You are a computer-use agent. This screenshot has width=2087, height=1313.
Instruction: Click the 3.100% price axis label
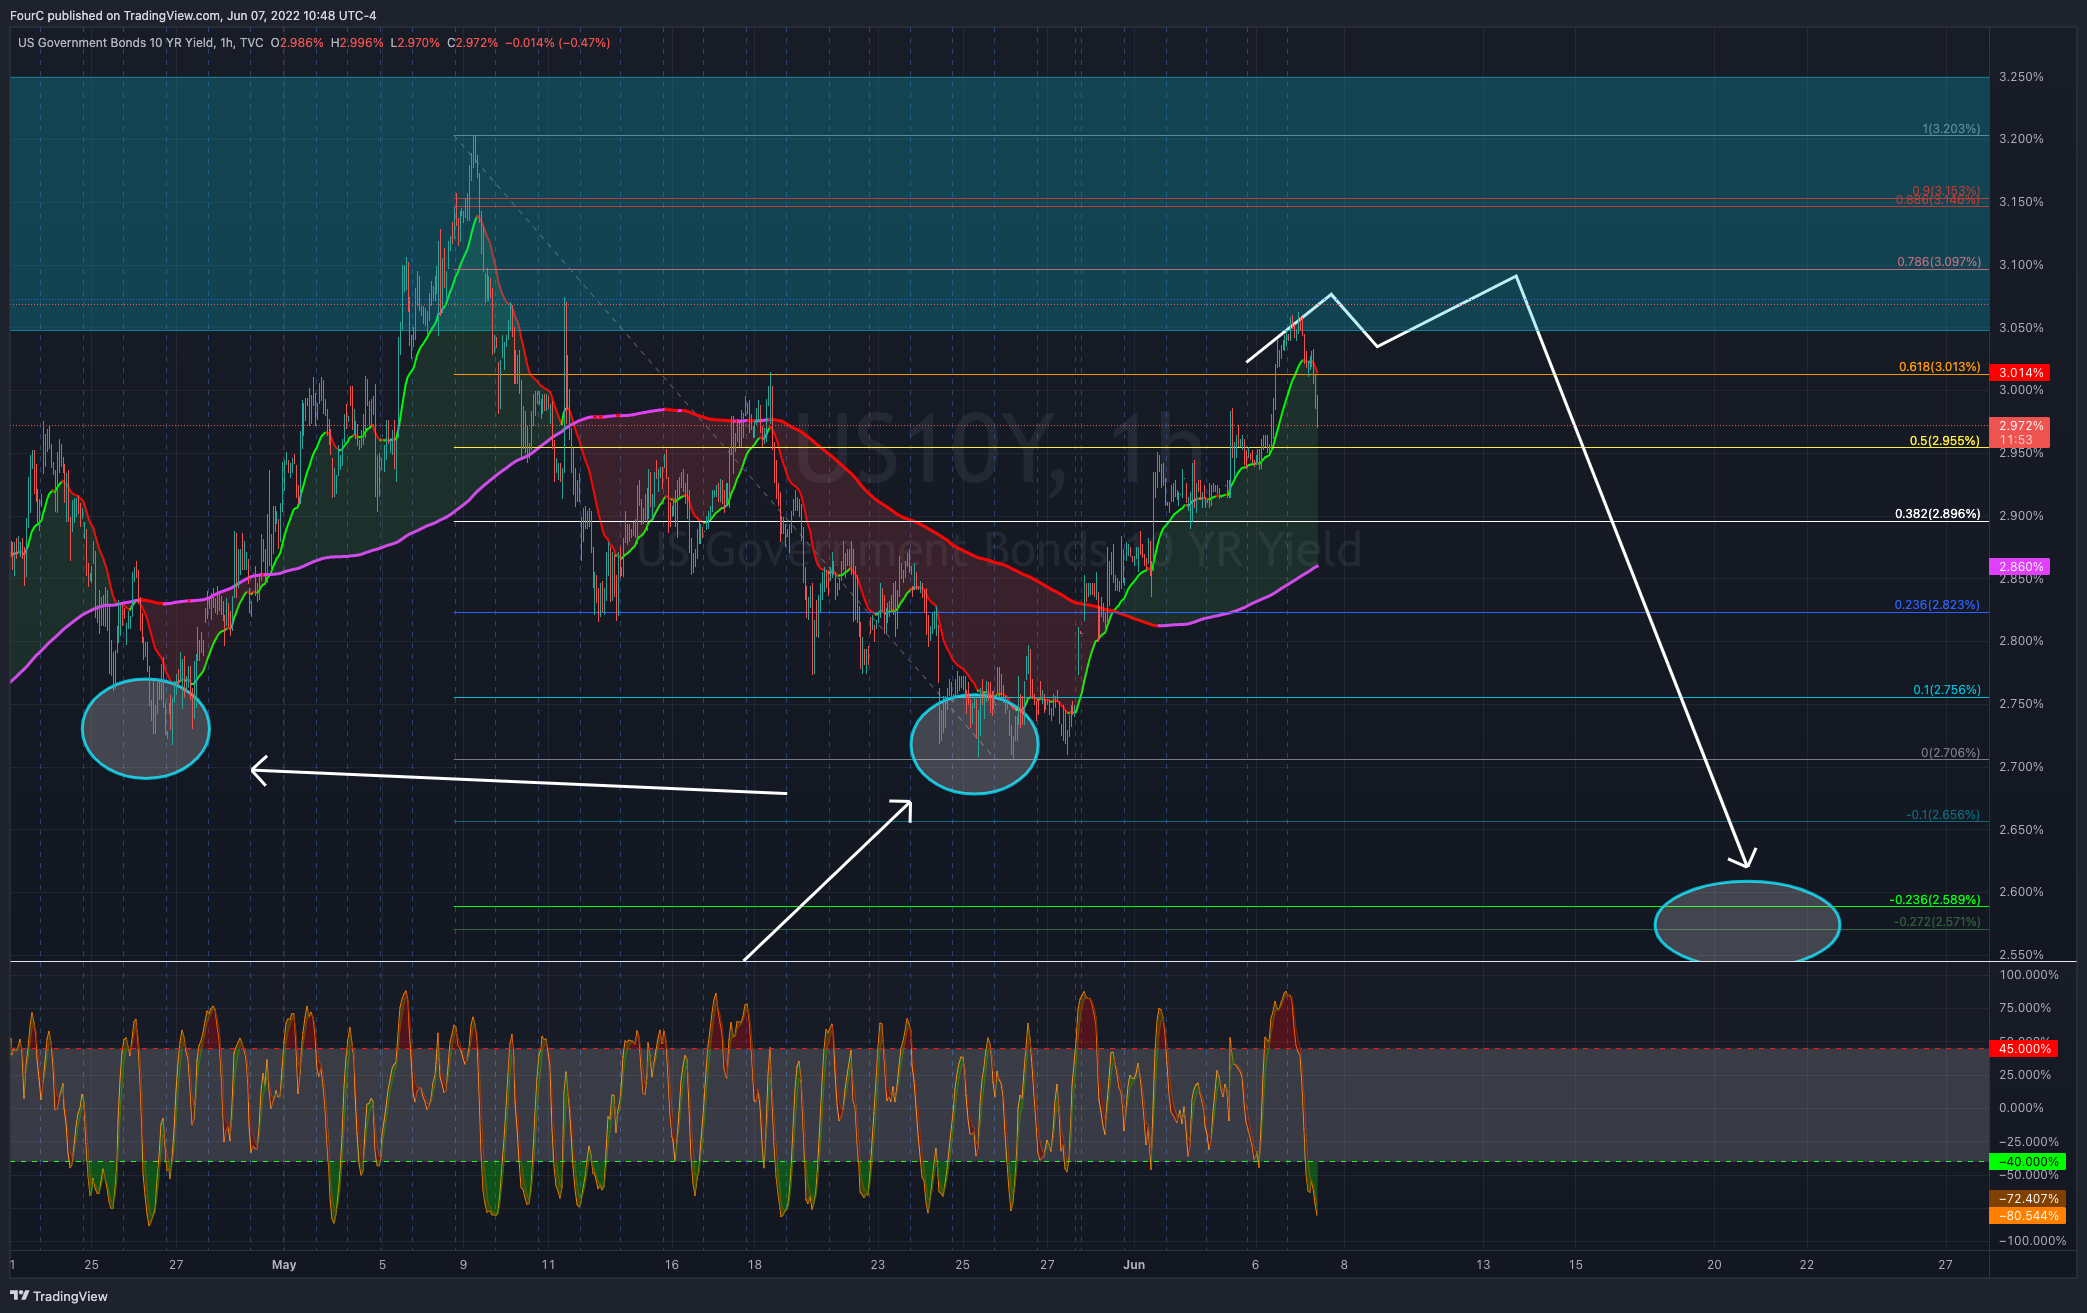(x=2021, y=265)
